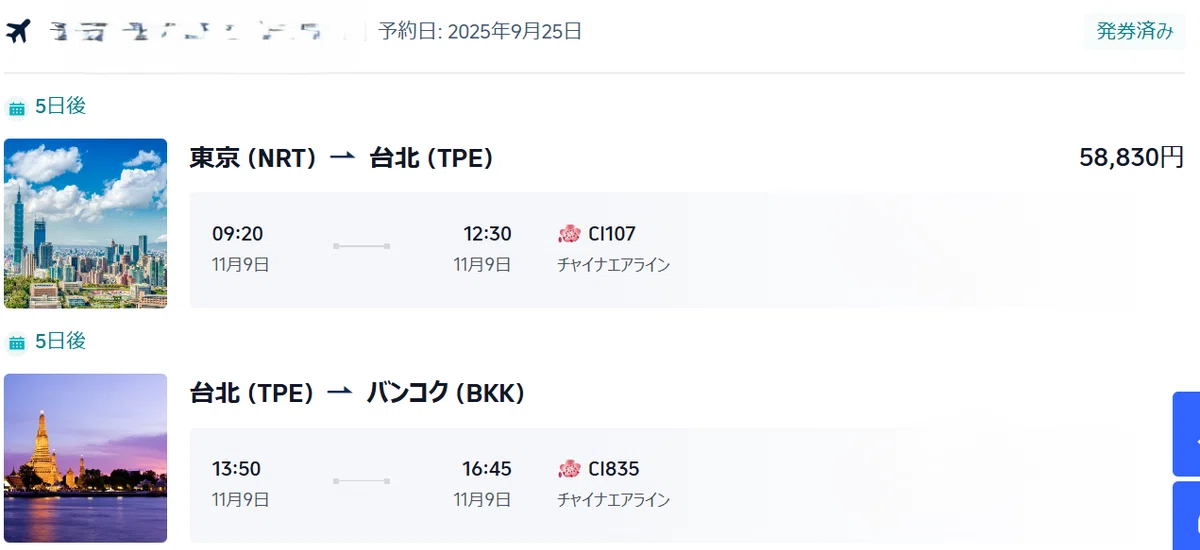Click the calendar icon above the Bangkok flight

(x=17, y=343)
